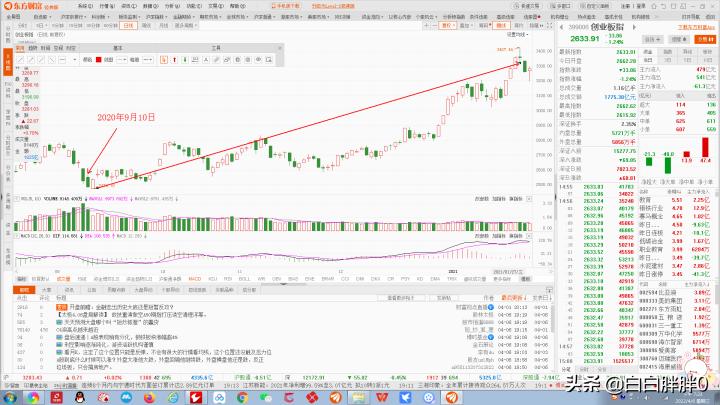Click the home icon in title bar

(655, 6)
